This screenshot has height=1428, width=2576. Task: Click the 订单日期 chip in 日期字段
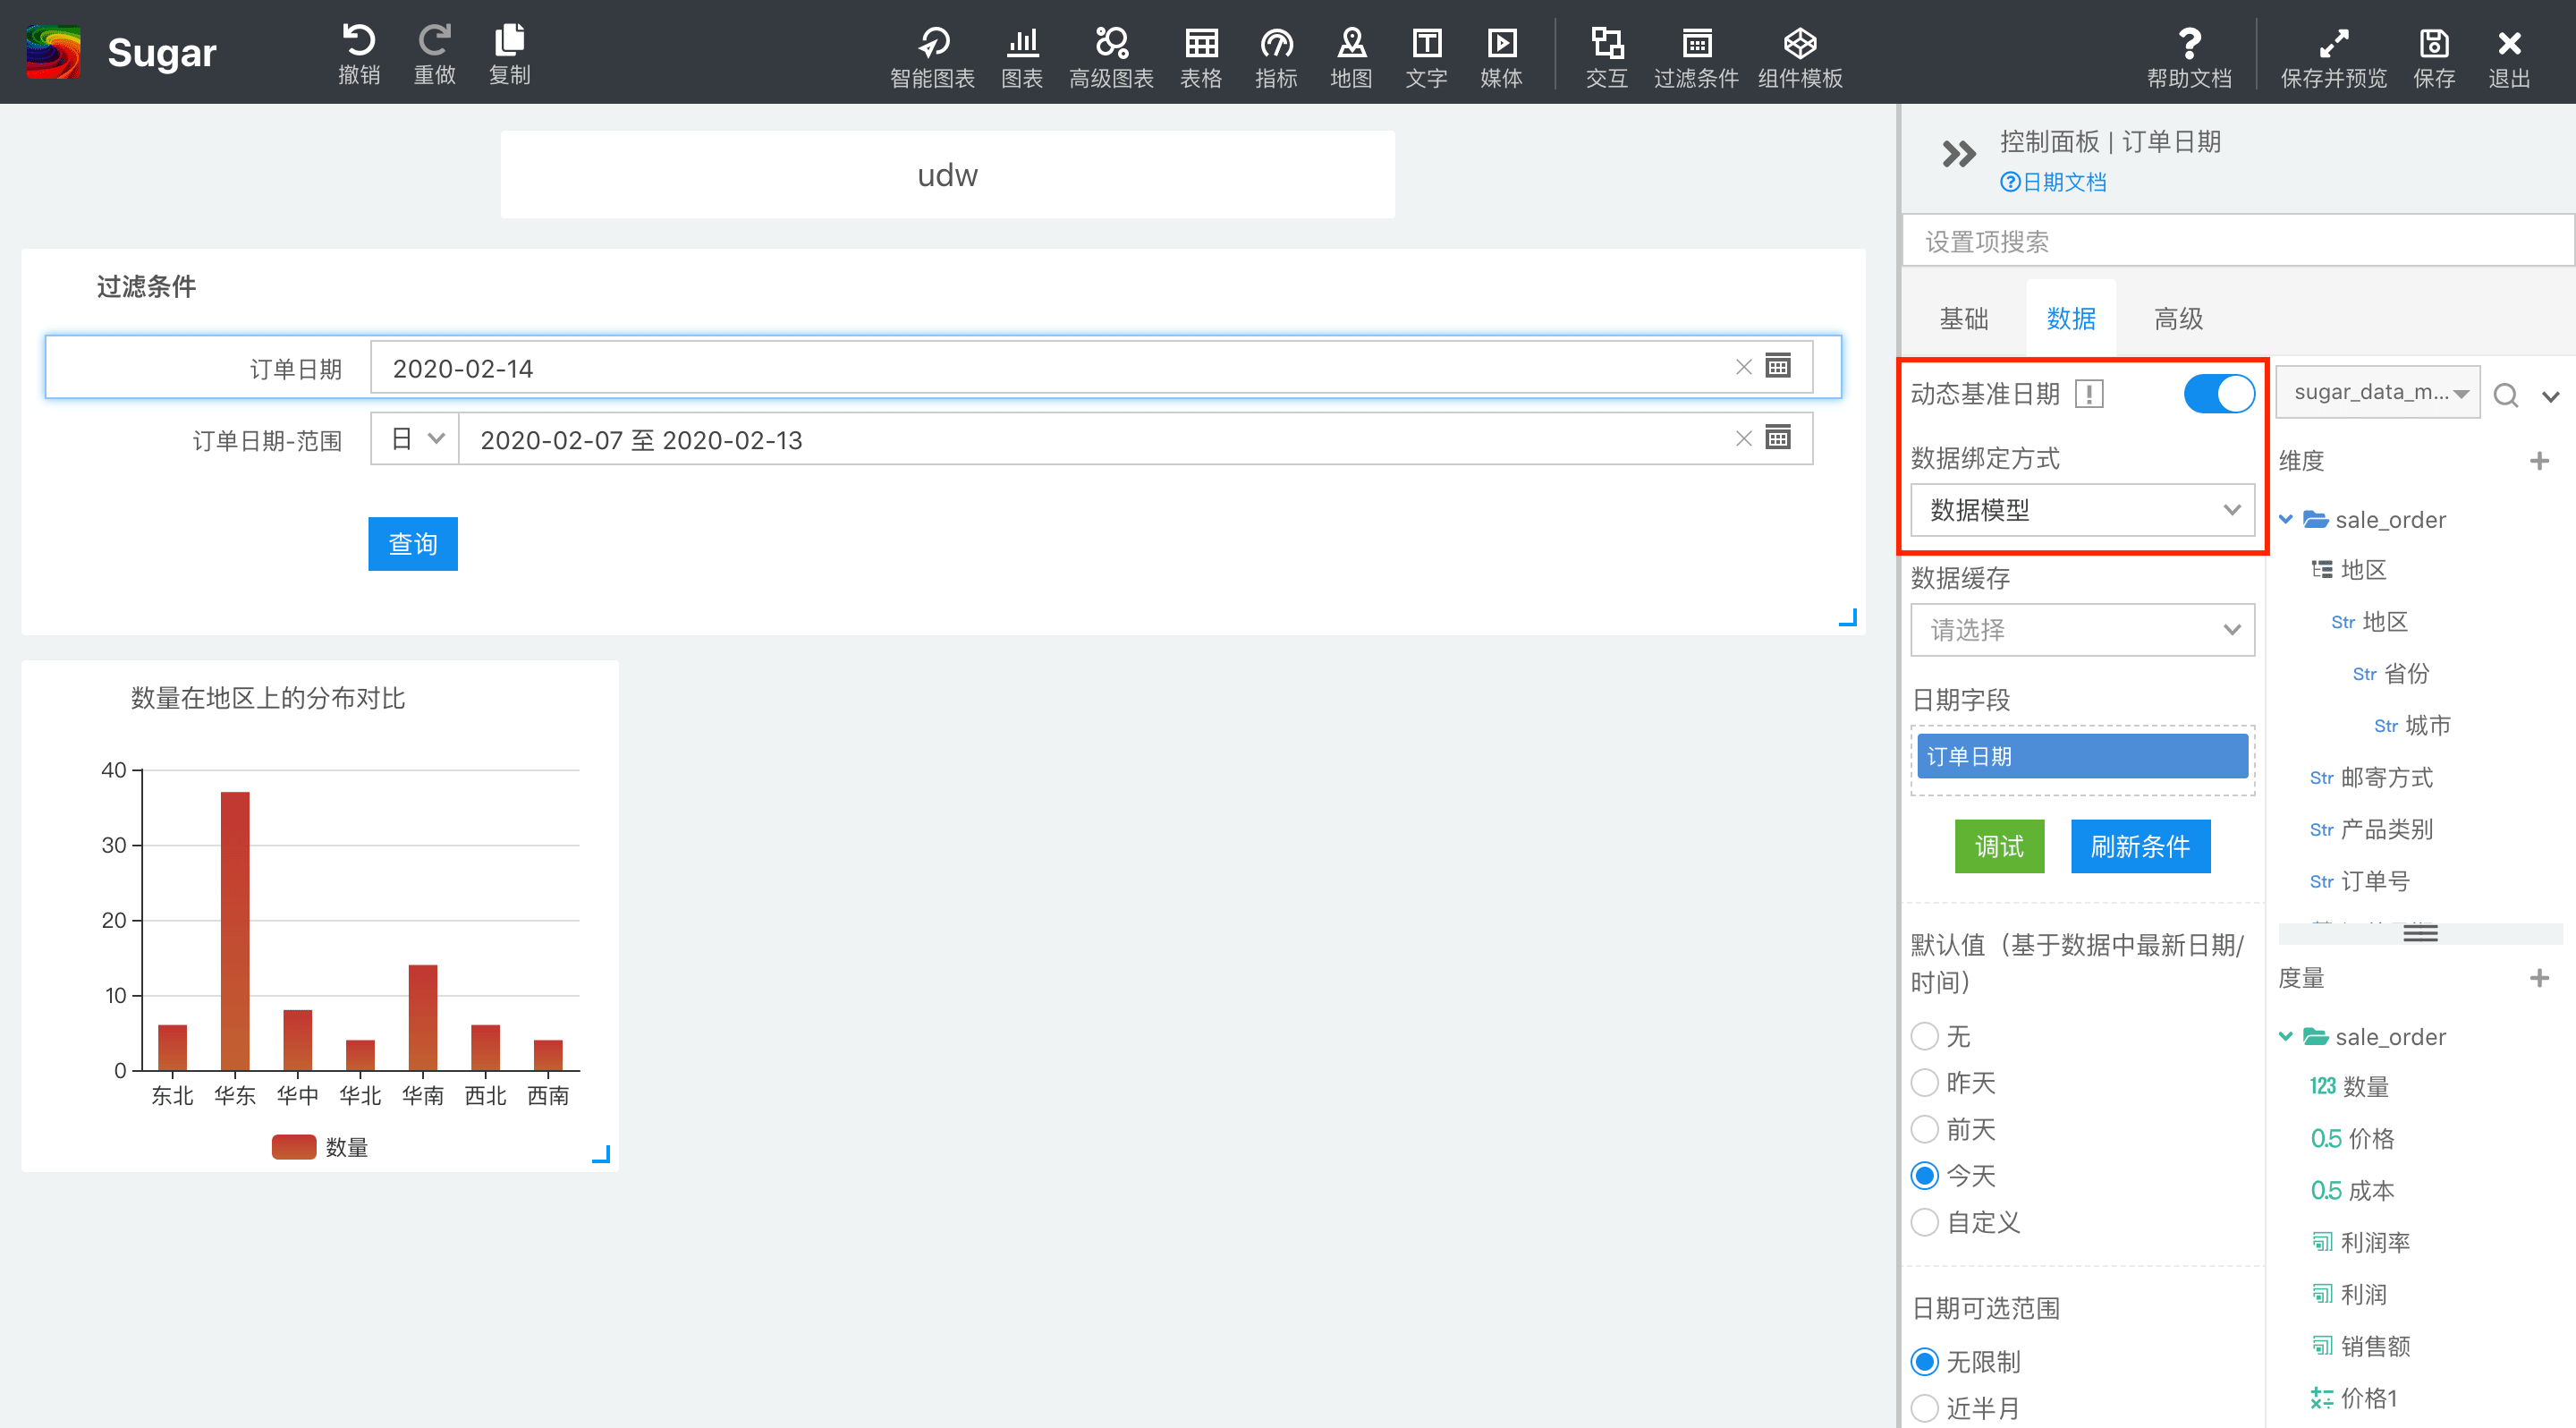pyautogui.click(x=2082, y=756)
